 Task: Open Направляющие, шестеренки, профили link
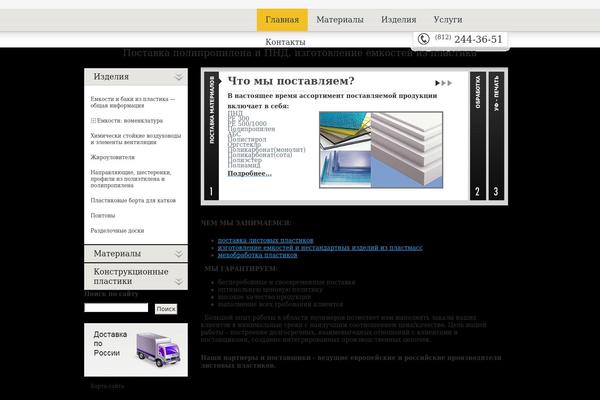[x=130, y=179]
